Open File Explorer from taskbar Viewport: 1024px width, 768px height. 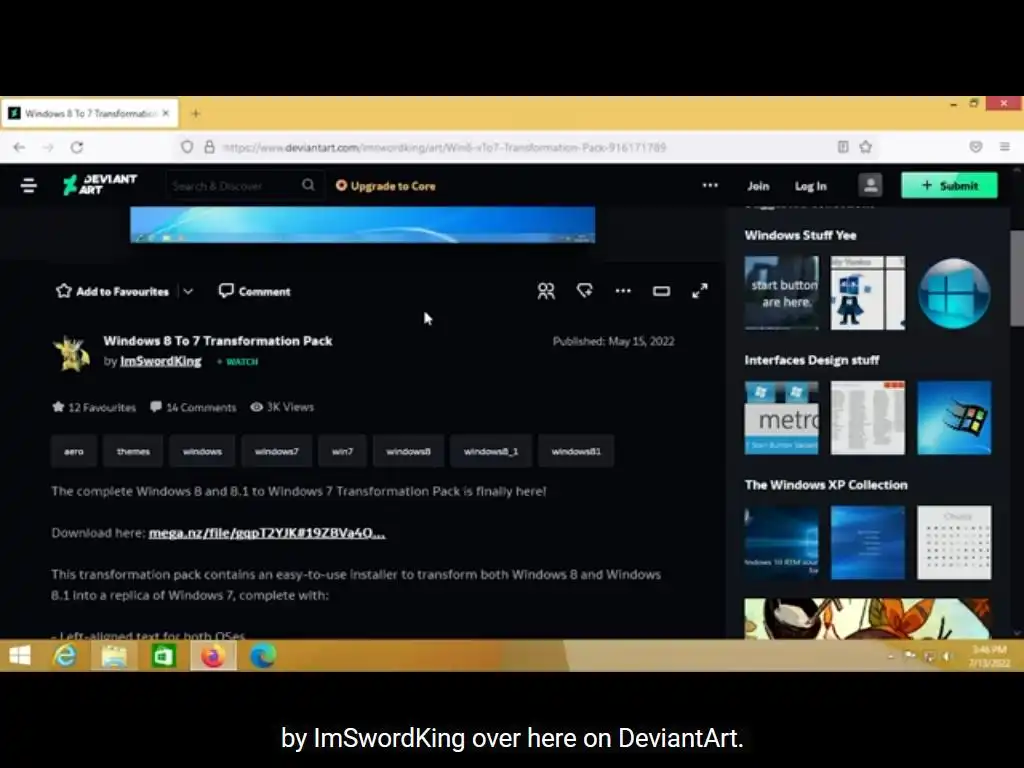click(x=114, y=656)
